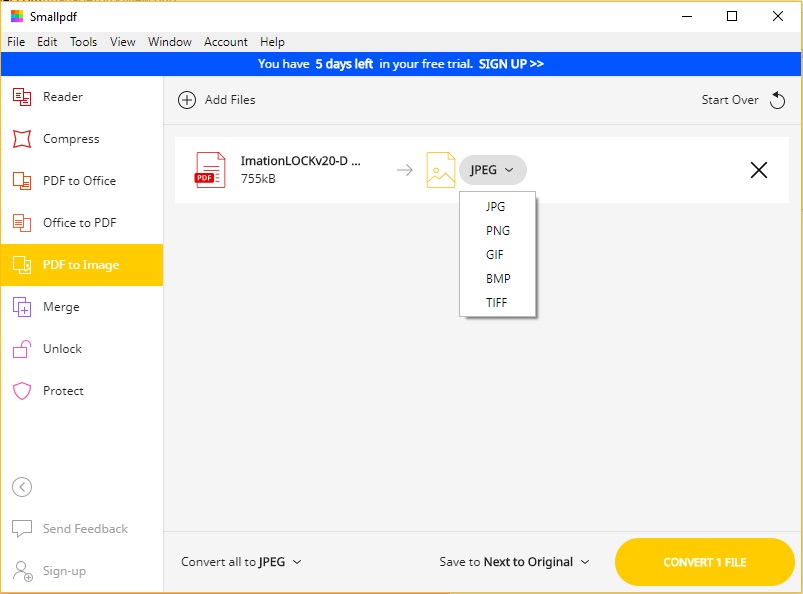803x594 pixels.
Task: Minimize the Smallpdf window
Action: click(x=687, y=16)
